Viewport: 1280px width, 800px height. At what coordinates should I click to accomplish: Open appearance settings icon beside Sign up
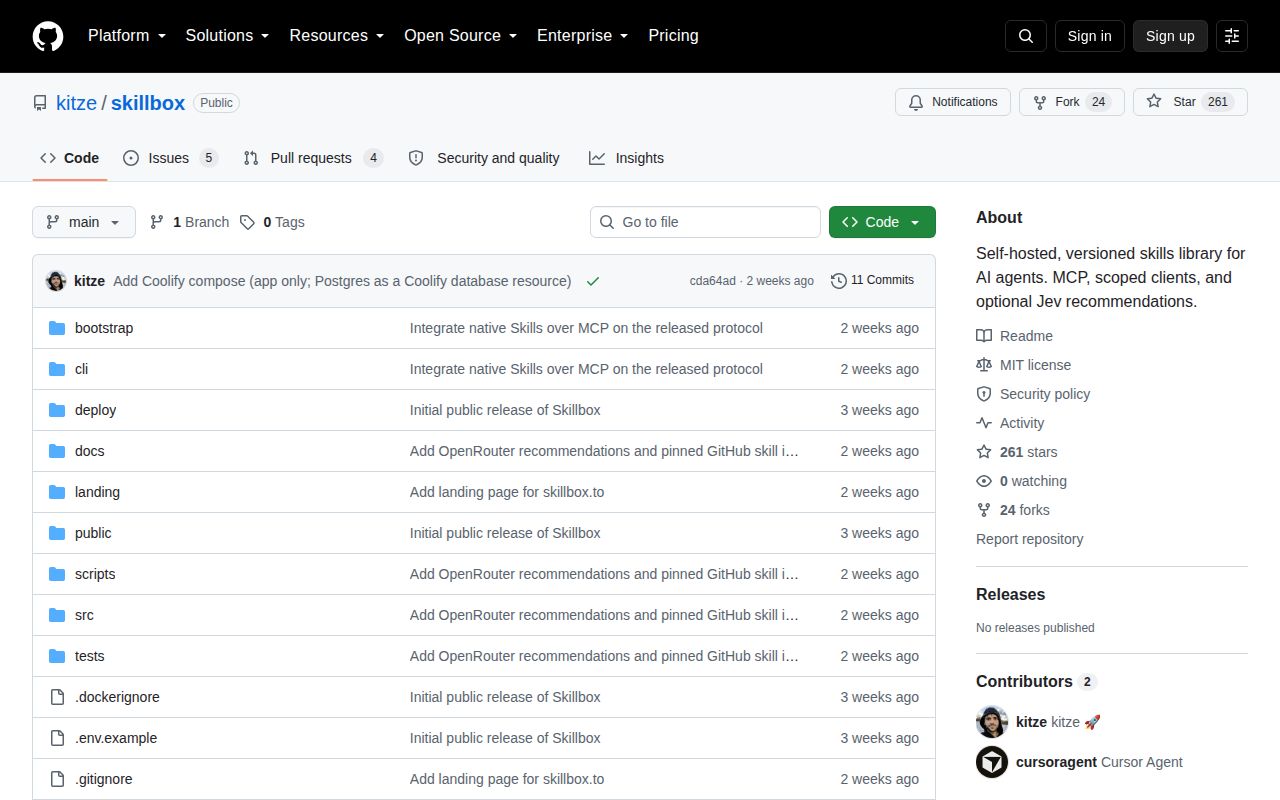coord(1232,36)
